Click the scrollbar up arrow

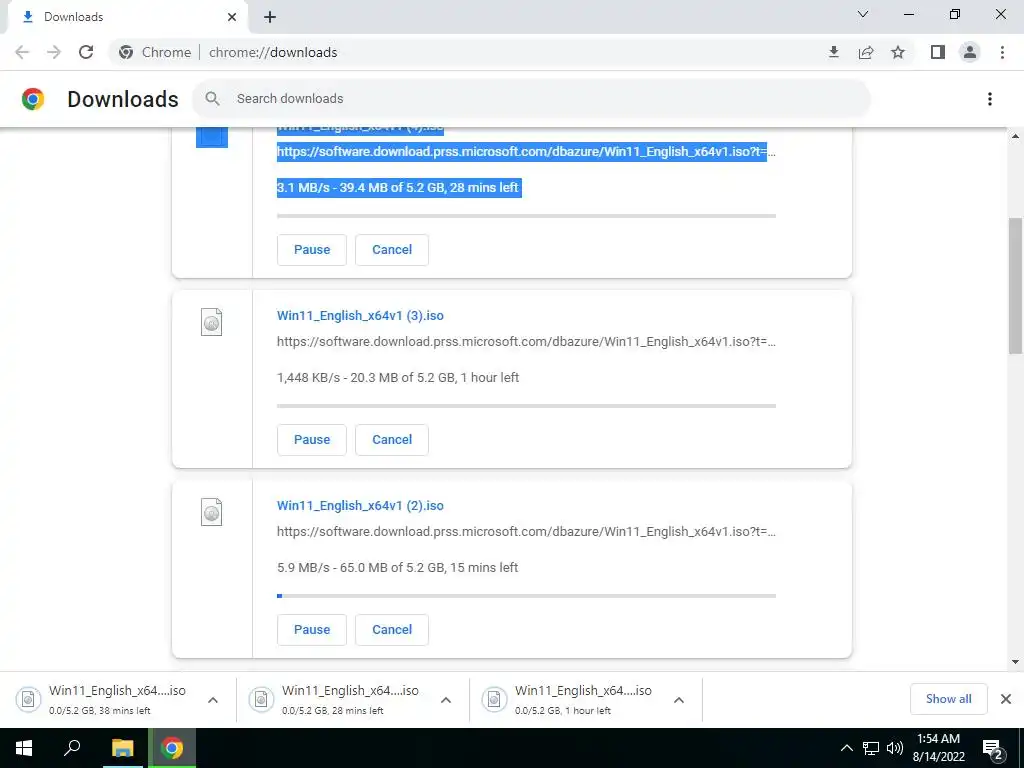coord(1015,136)
